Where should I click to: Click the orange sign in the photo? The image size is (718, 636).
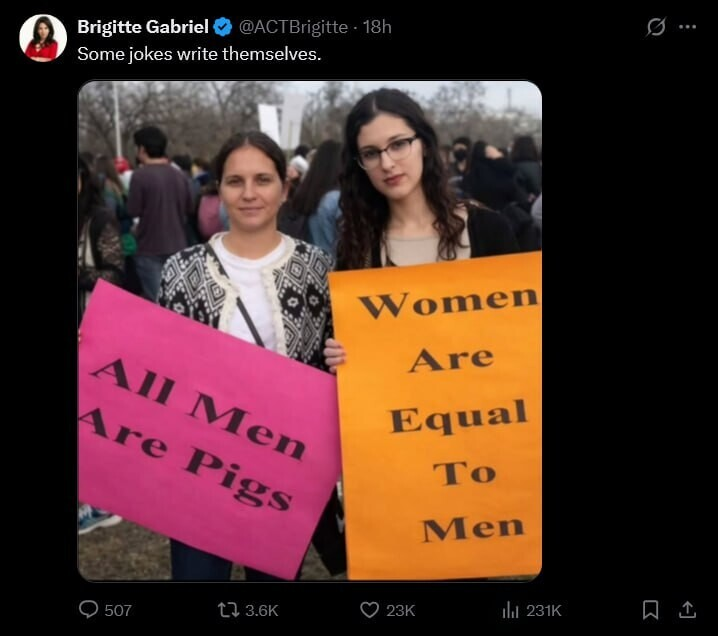point(437,417)
